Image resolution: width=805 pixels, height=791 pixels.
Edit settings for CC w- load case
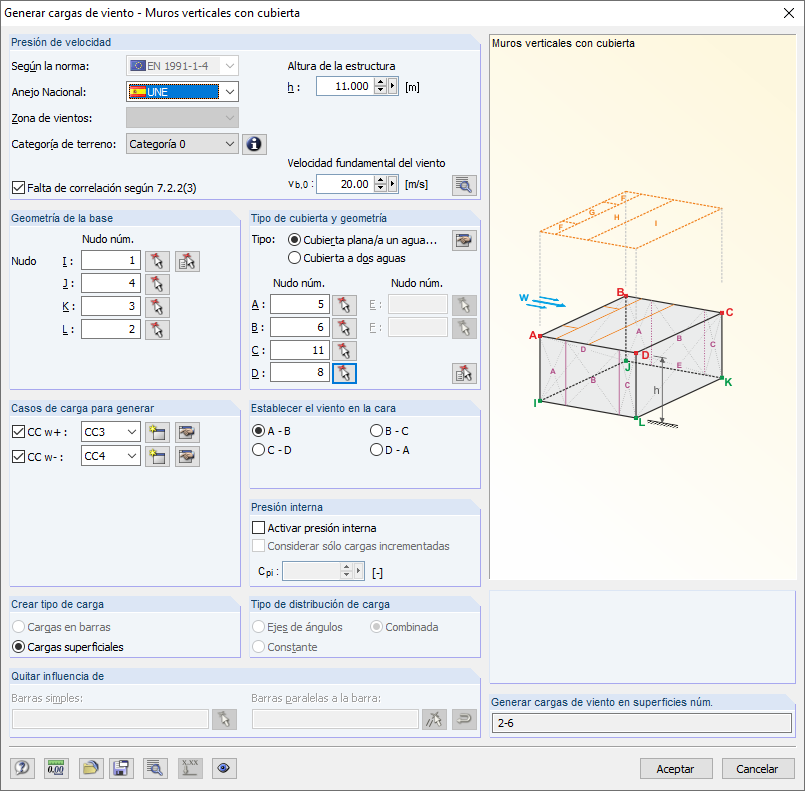(187, 456)
